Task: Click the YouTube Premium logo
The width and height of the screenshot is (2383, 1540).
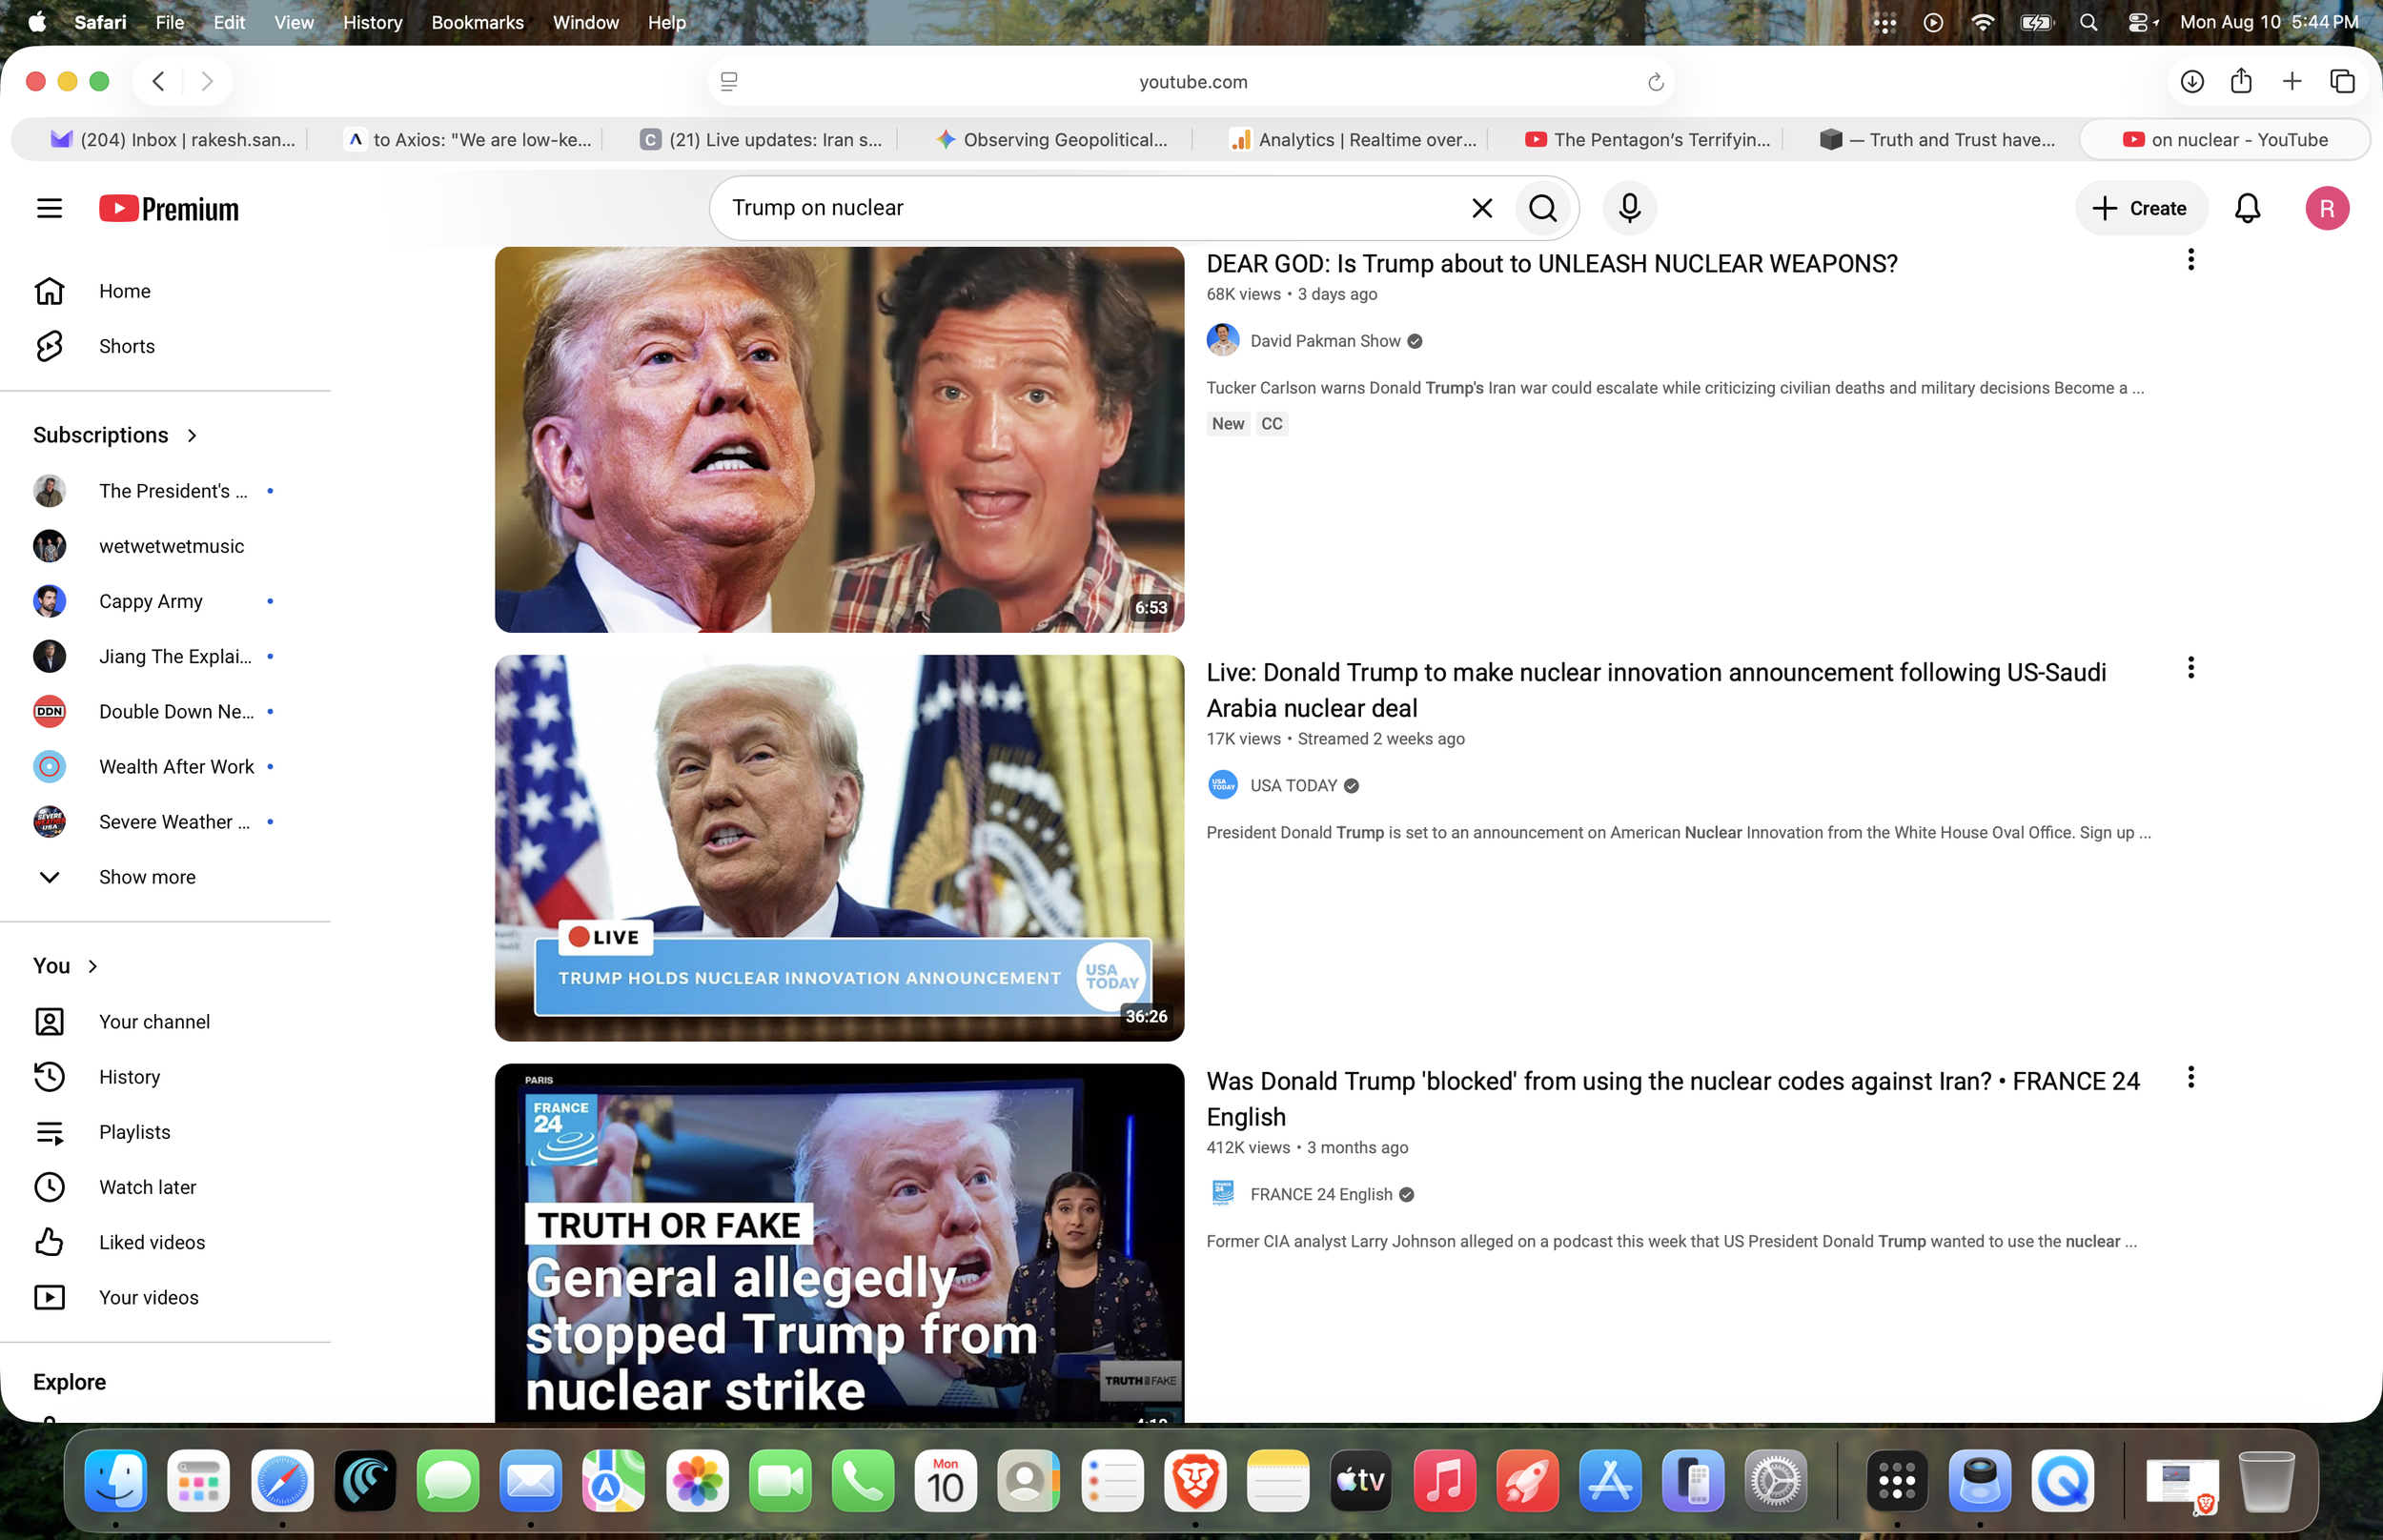Action: pyautogui.click(x=169, y=208)
